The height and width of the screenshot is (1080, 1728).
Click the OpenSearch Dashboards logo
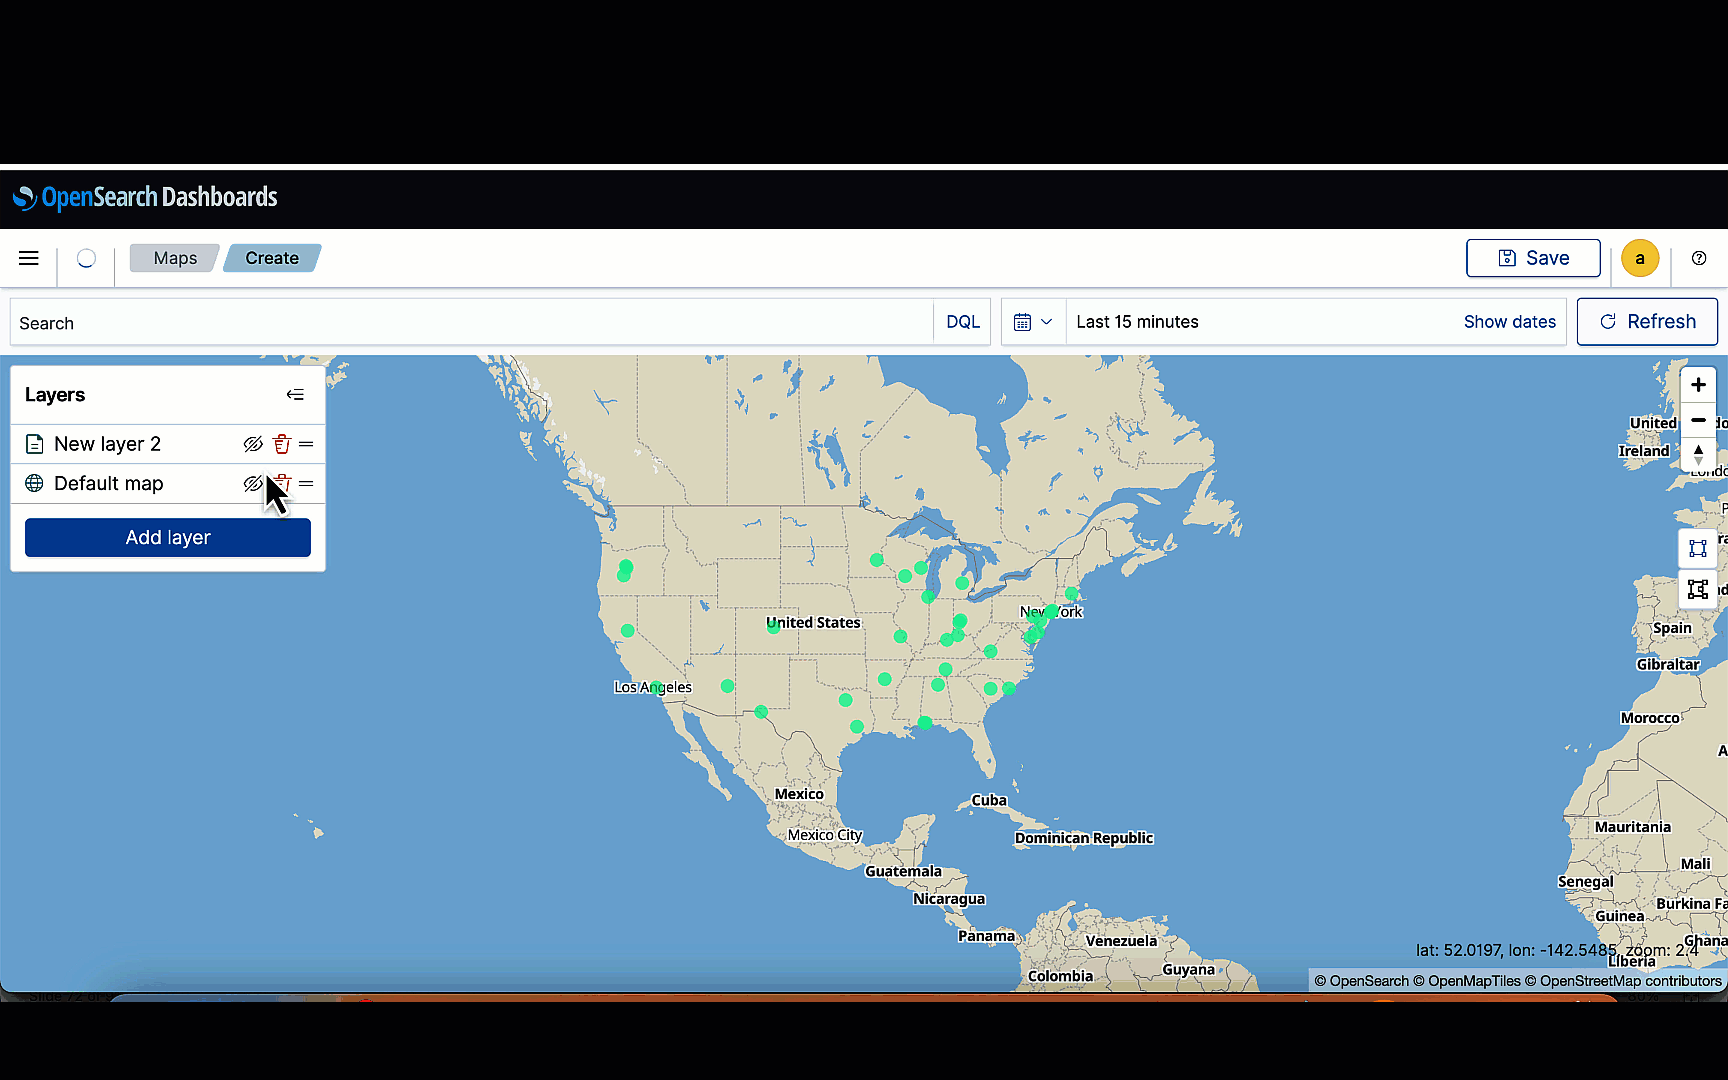tap(145, 197)
